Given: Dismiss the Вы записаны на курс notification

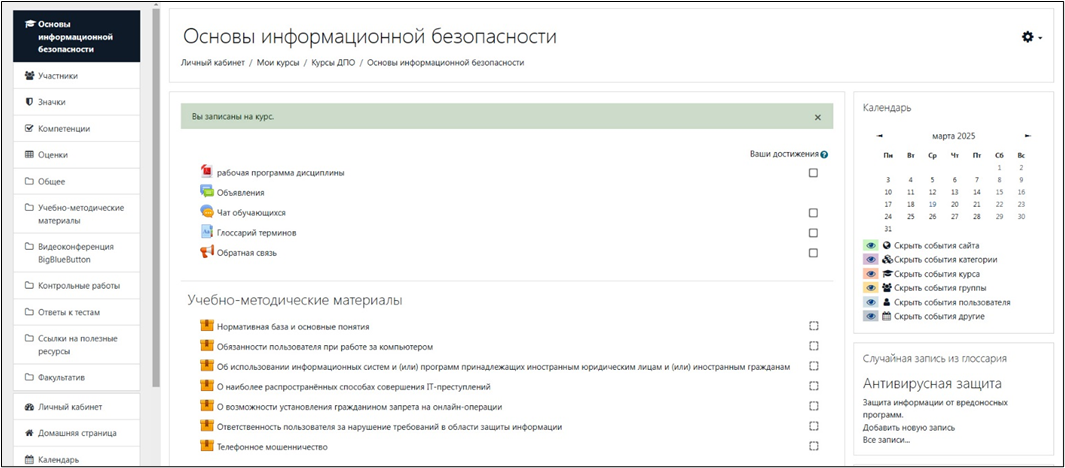Looking at the screenshot, I should (x=817, y=117).
